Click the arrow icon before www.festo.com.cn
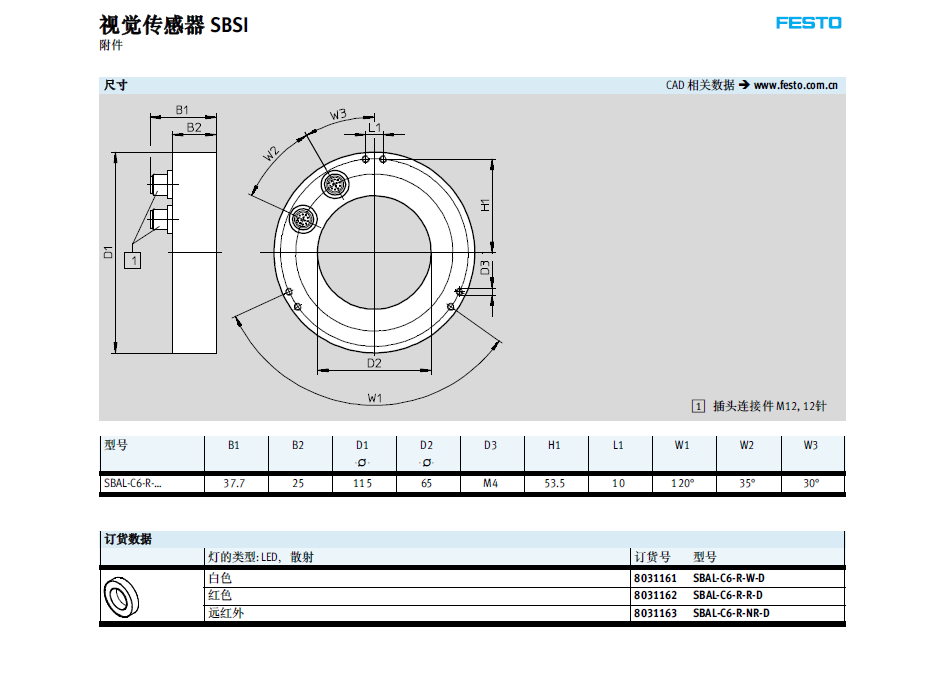The image size is (934, 674). point(744,85)
